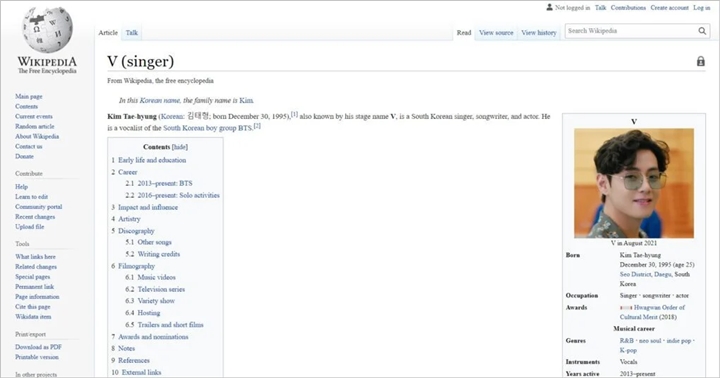Open Cite this page link
This screenshot has width=720, height=378.
[33, 307]
